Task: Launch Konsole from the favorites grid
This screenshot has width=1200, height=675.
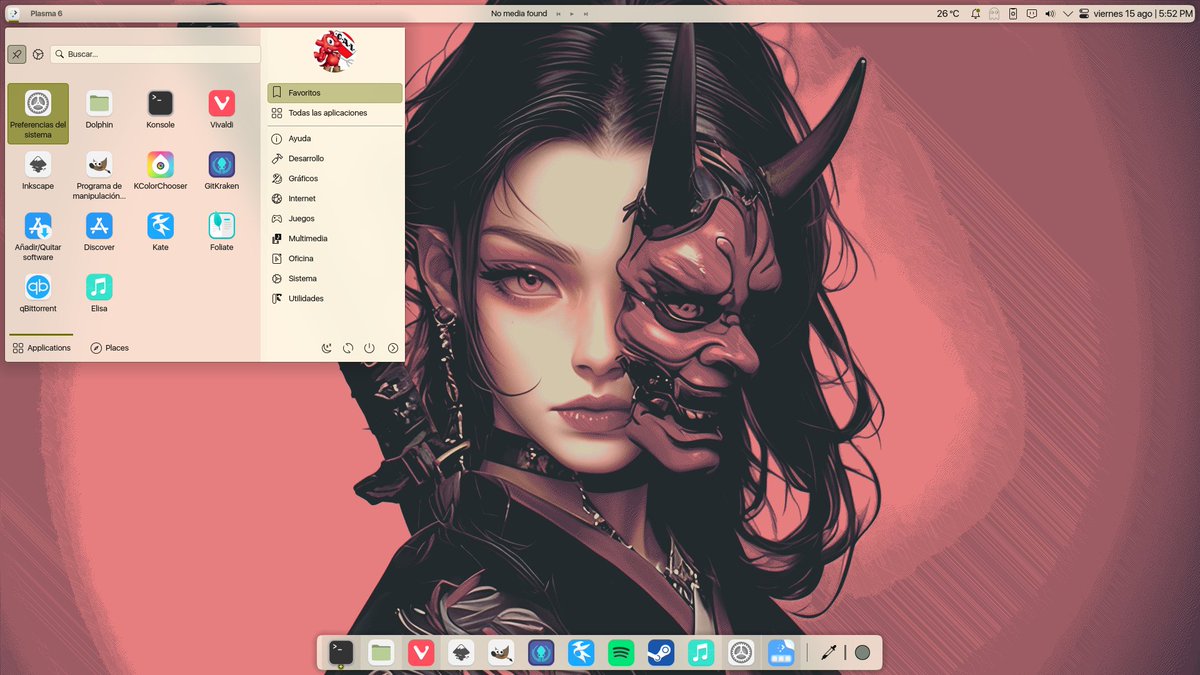Action: (x=160, y=110)
